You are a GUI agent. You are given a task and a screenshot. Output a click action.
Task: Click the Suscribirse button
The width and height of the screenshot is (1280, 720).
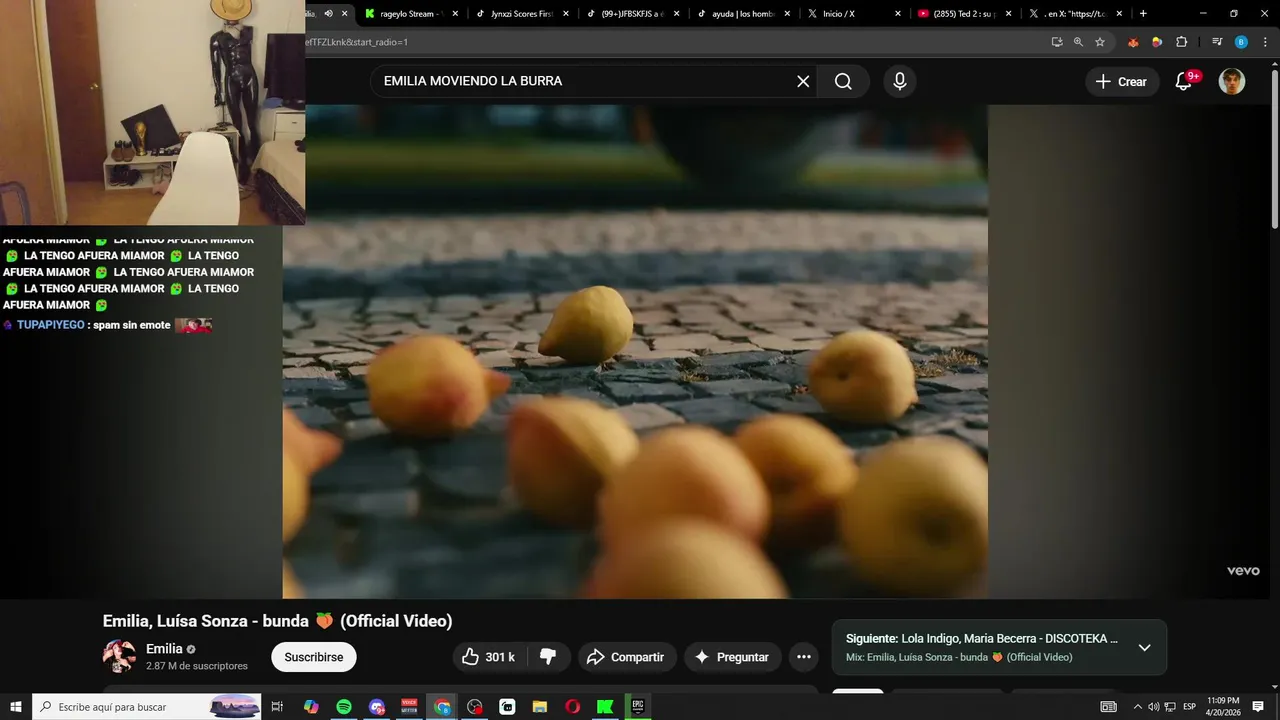pos(313,657)
